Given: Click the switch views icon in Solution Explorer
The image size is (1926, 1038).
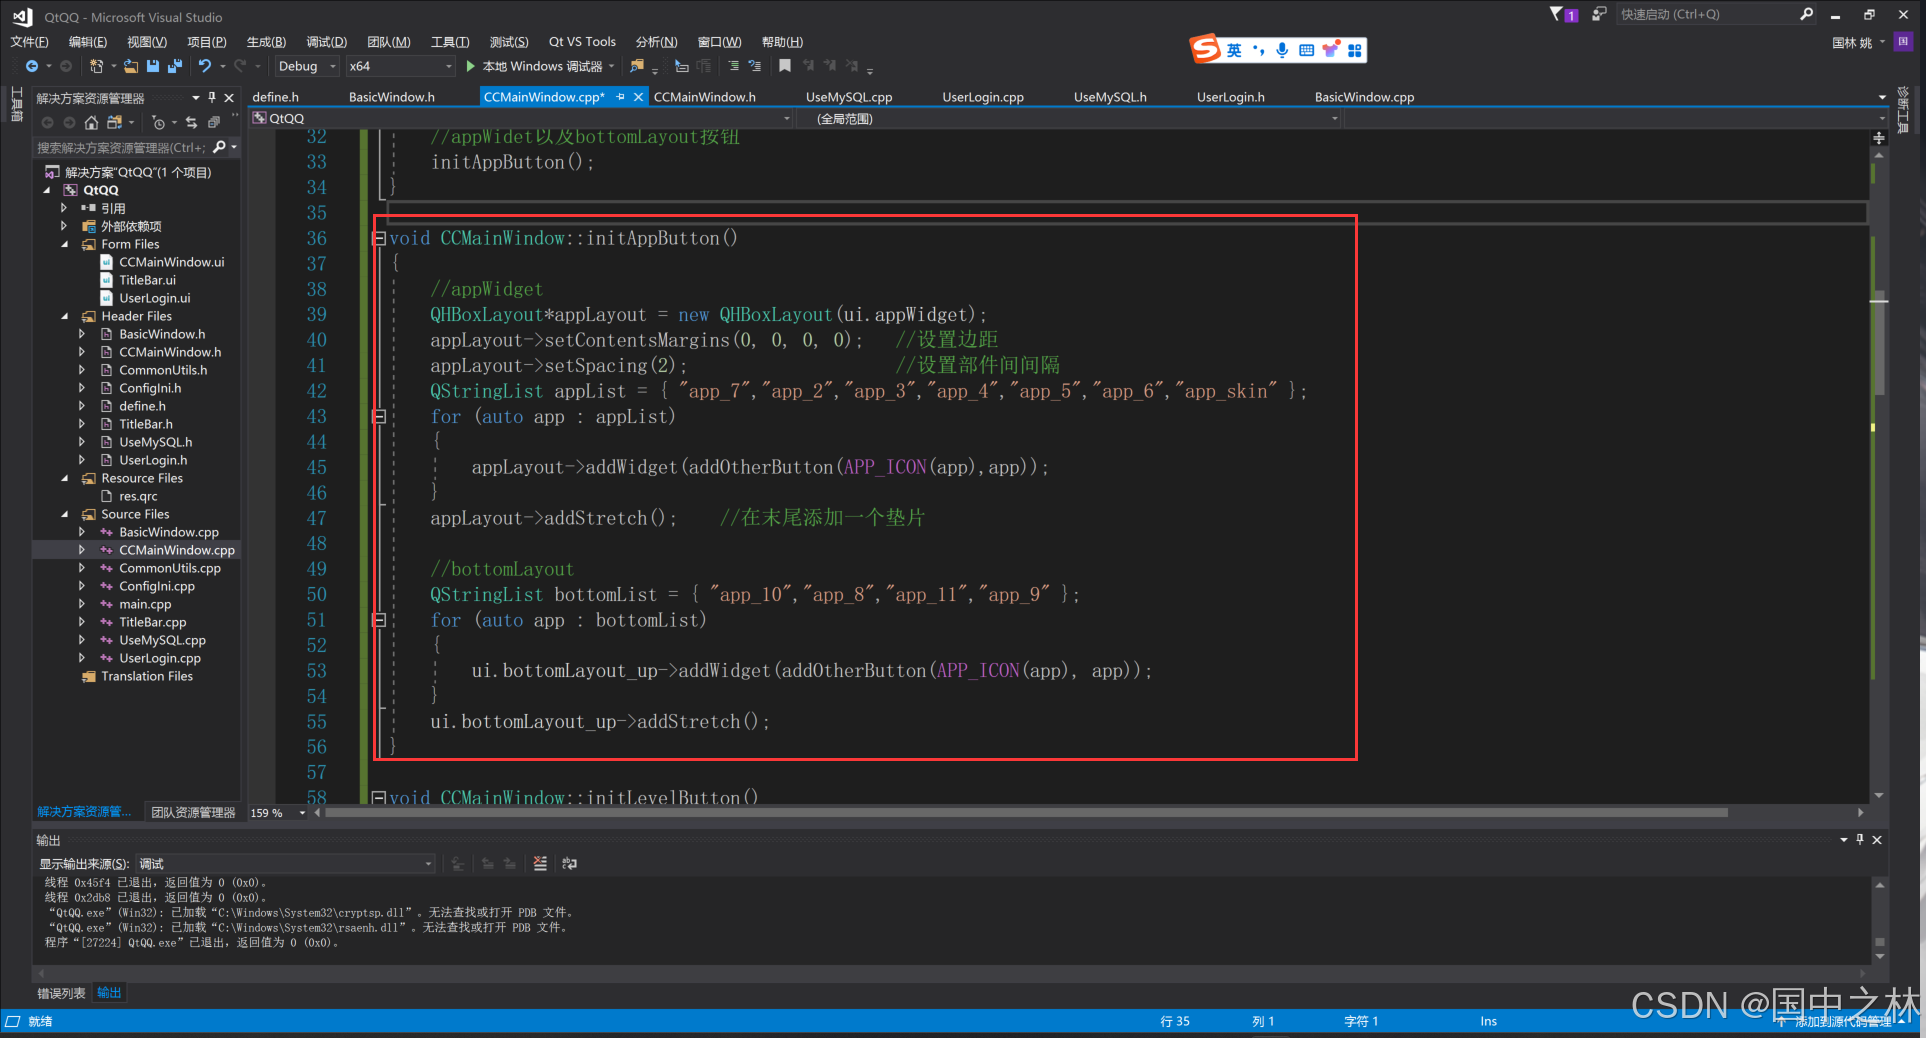Looking at the screenshot, I should tap(114, 122).
